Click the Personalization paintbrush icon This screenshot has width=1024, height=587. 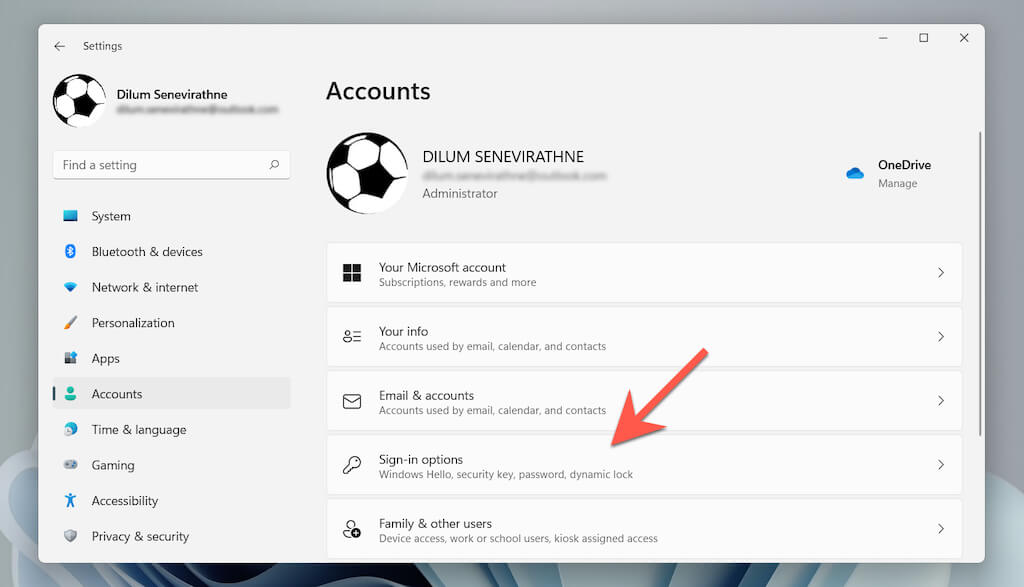[71, 323]
